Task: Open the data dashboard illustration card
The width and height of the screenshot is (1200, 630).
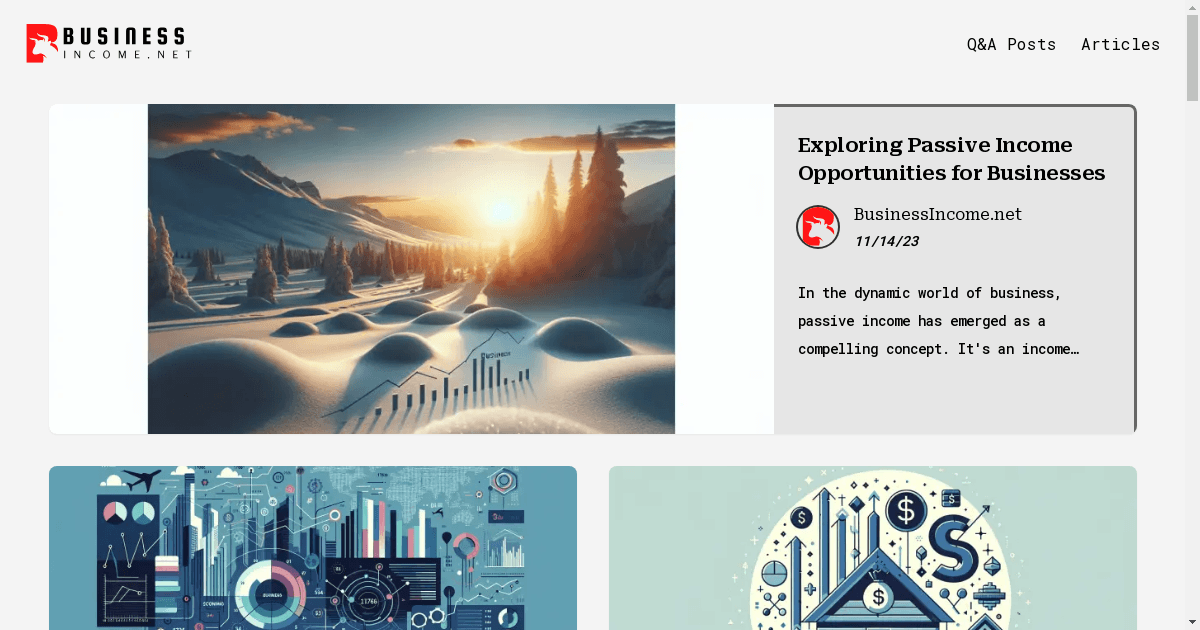Action: click(x=312, y=547)
